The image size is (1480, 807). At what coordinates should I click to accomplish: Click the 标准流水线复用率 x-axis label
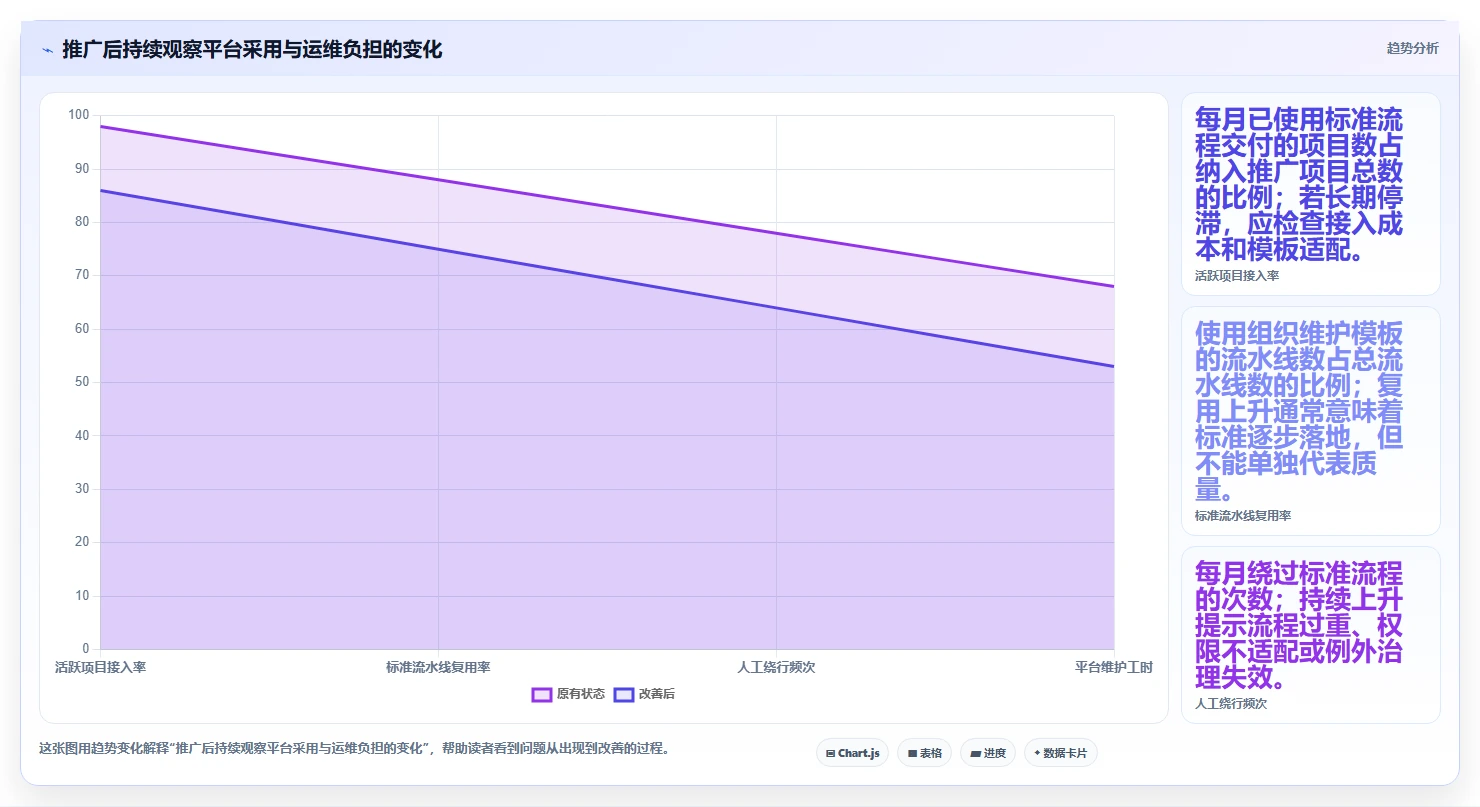click(x=438, y=667)
